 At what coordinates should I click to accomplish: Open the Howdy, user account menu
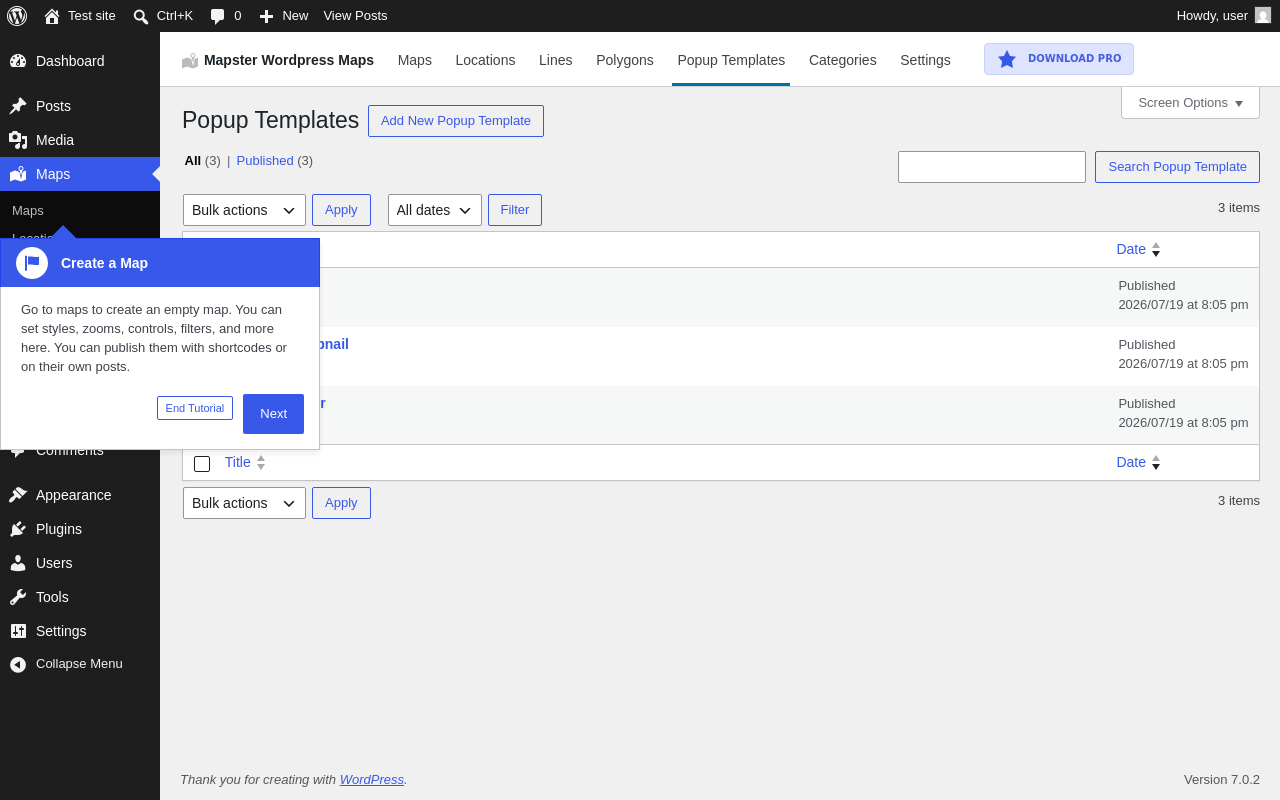point(1223,16)
